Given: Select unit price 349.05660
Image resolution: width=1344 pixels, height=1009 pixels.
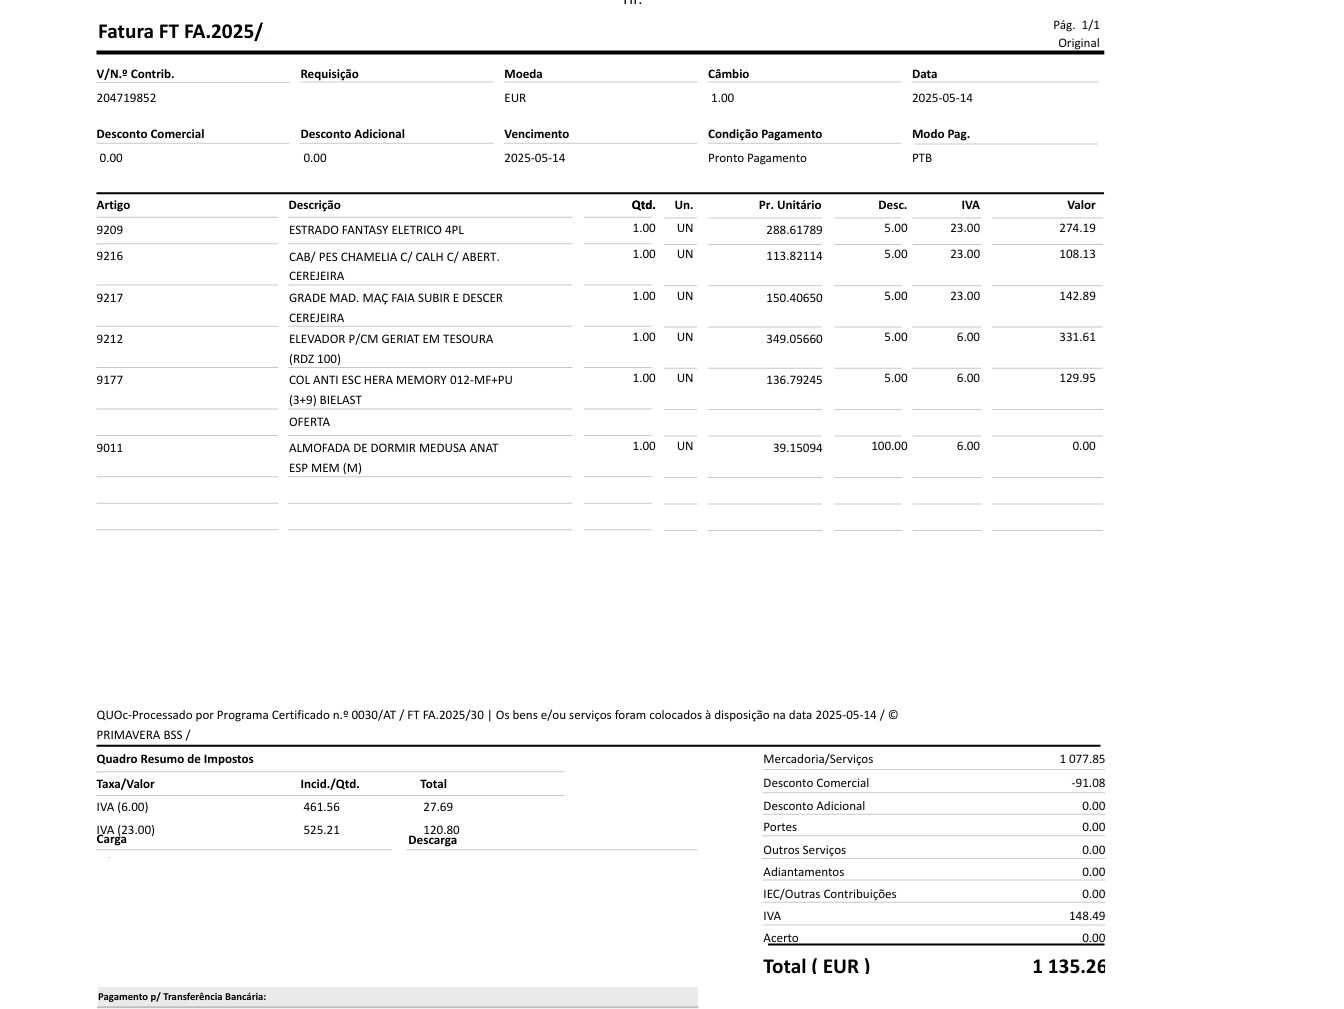Looking at the screenshot, I should click(x=794, y=339).
